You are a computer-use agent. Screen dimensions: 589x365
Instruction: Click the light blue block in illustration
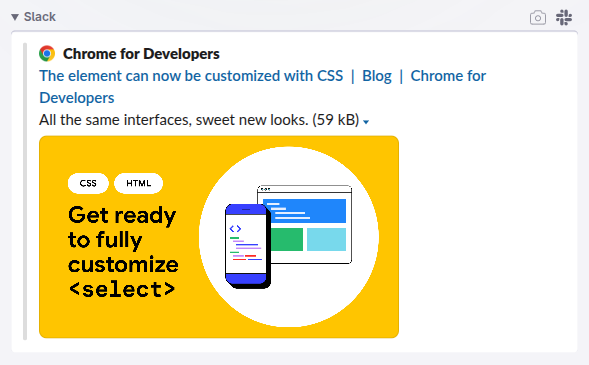326,239
